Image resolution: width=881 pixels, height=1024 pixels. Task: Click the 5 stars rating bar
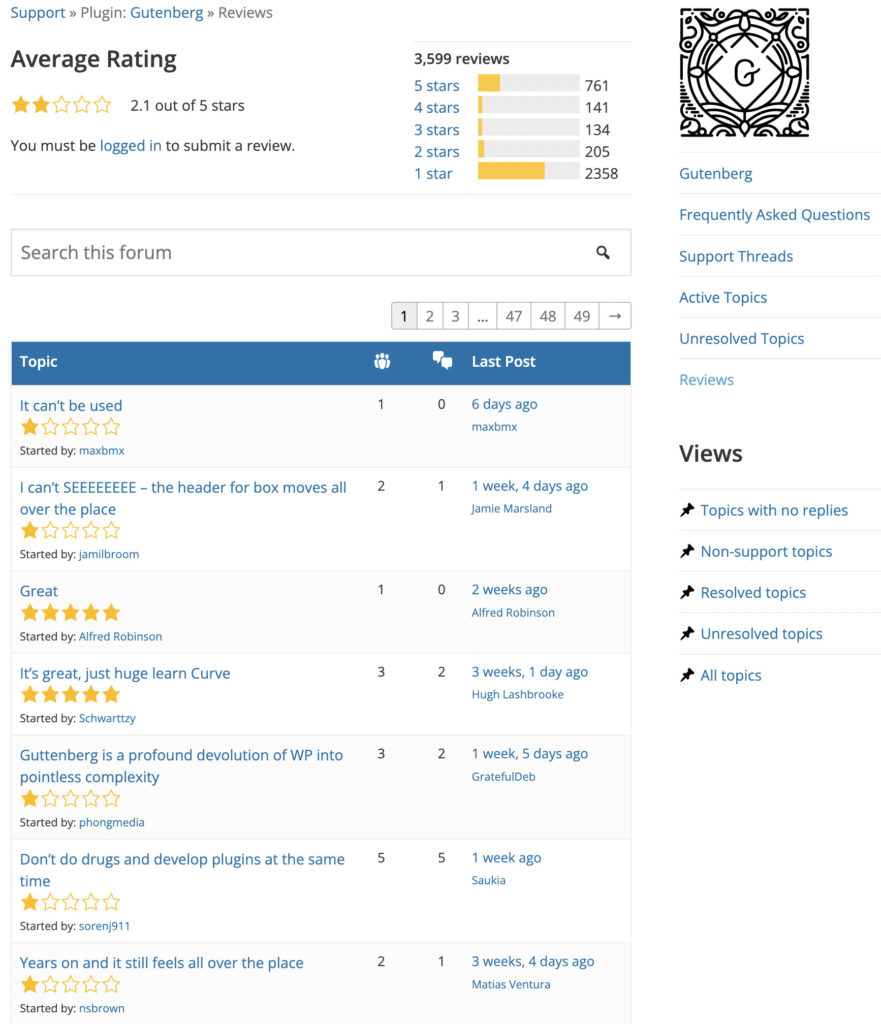point(527,86)
